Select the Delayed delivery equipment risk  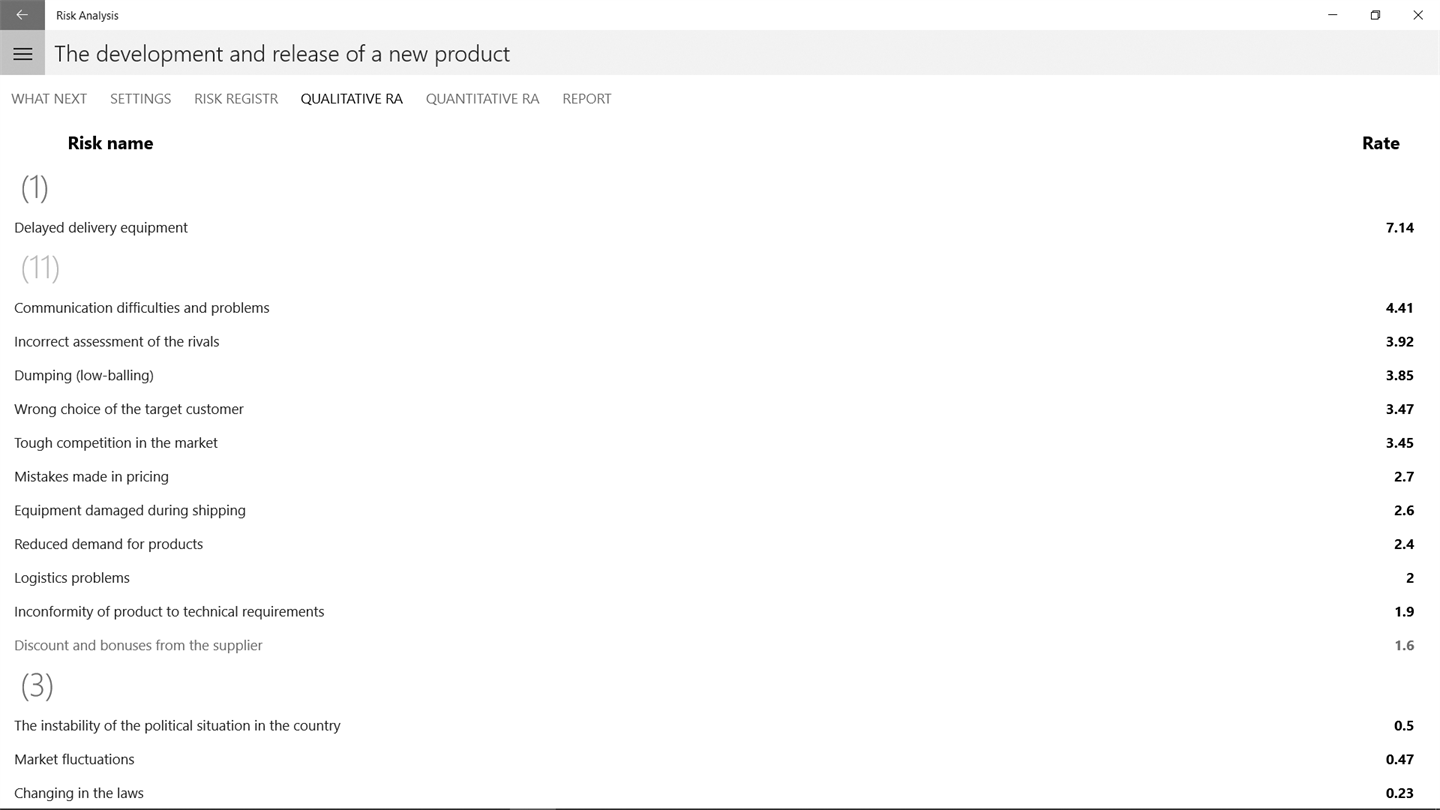pos(101,228)
